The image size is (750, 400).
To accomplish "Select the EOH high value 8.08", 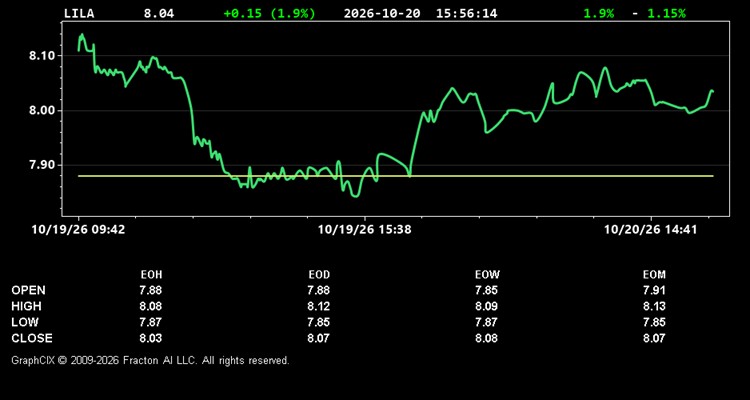I will [151, 306].
